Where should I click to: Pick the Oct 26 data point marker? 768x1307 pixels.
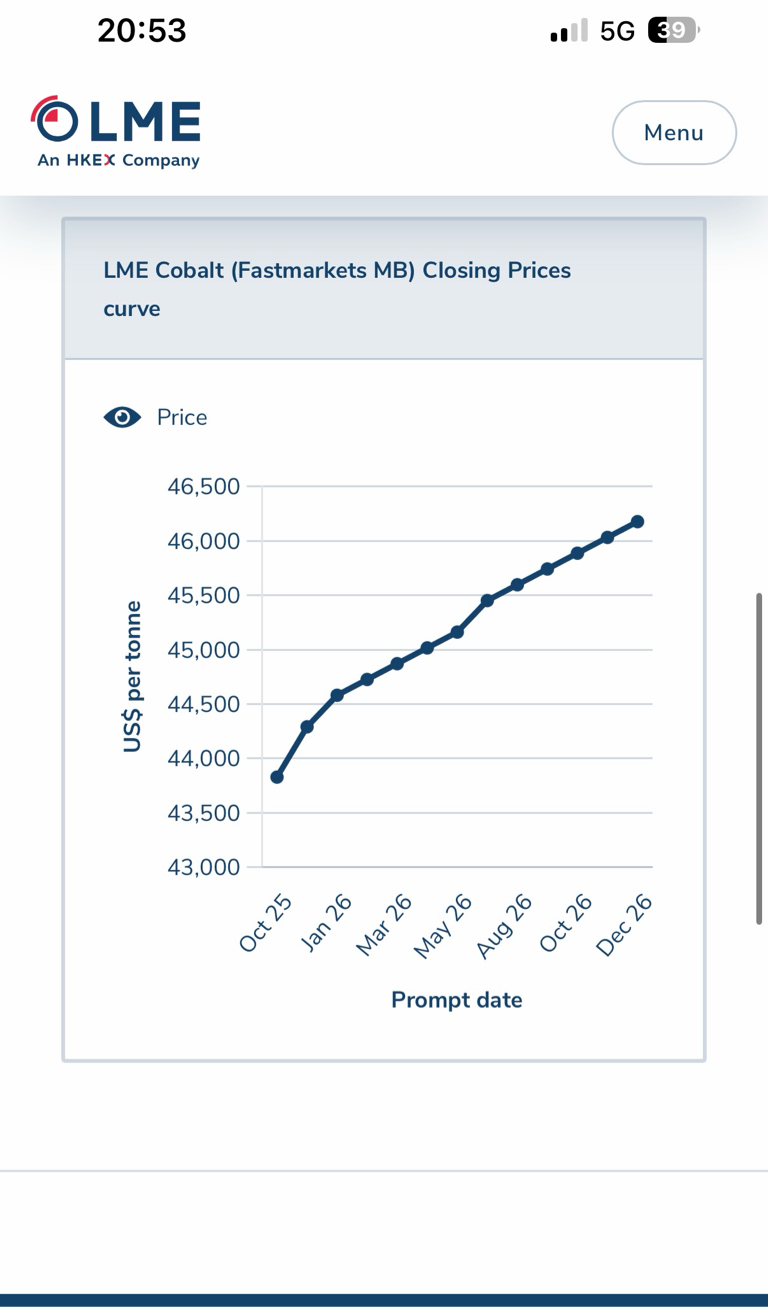point(577,553)
